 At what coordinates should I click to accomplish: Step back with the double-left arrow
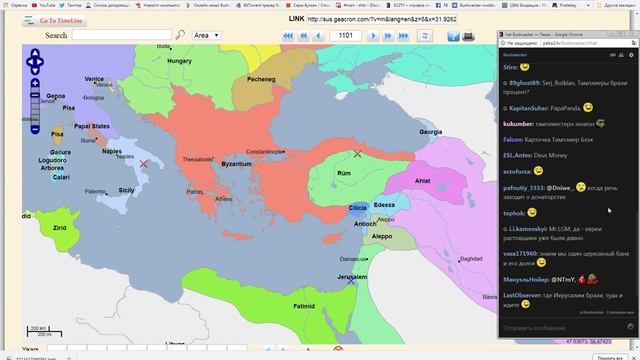[x=304, y=36]
